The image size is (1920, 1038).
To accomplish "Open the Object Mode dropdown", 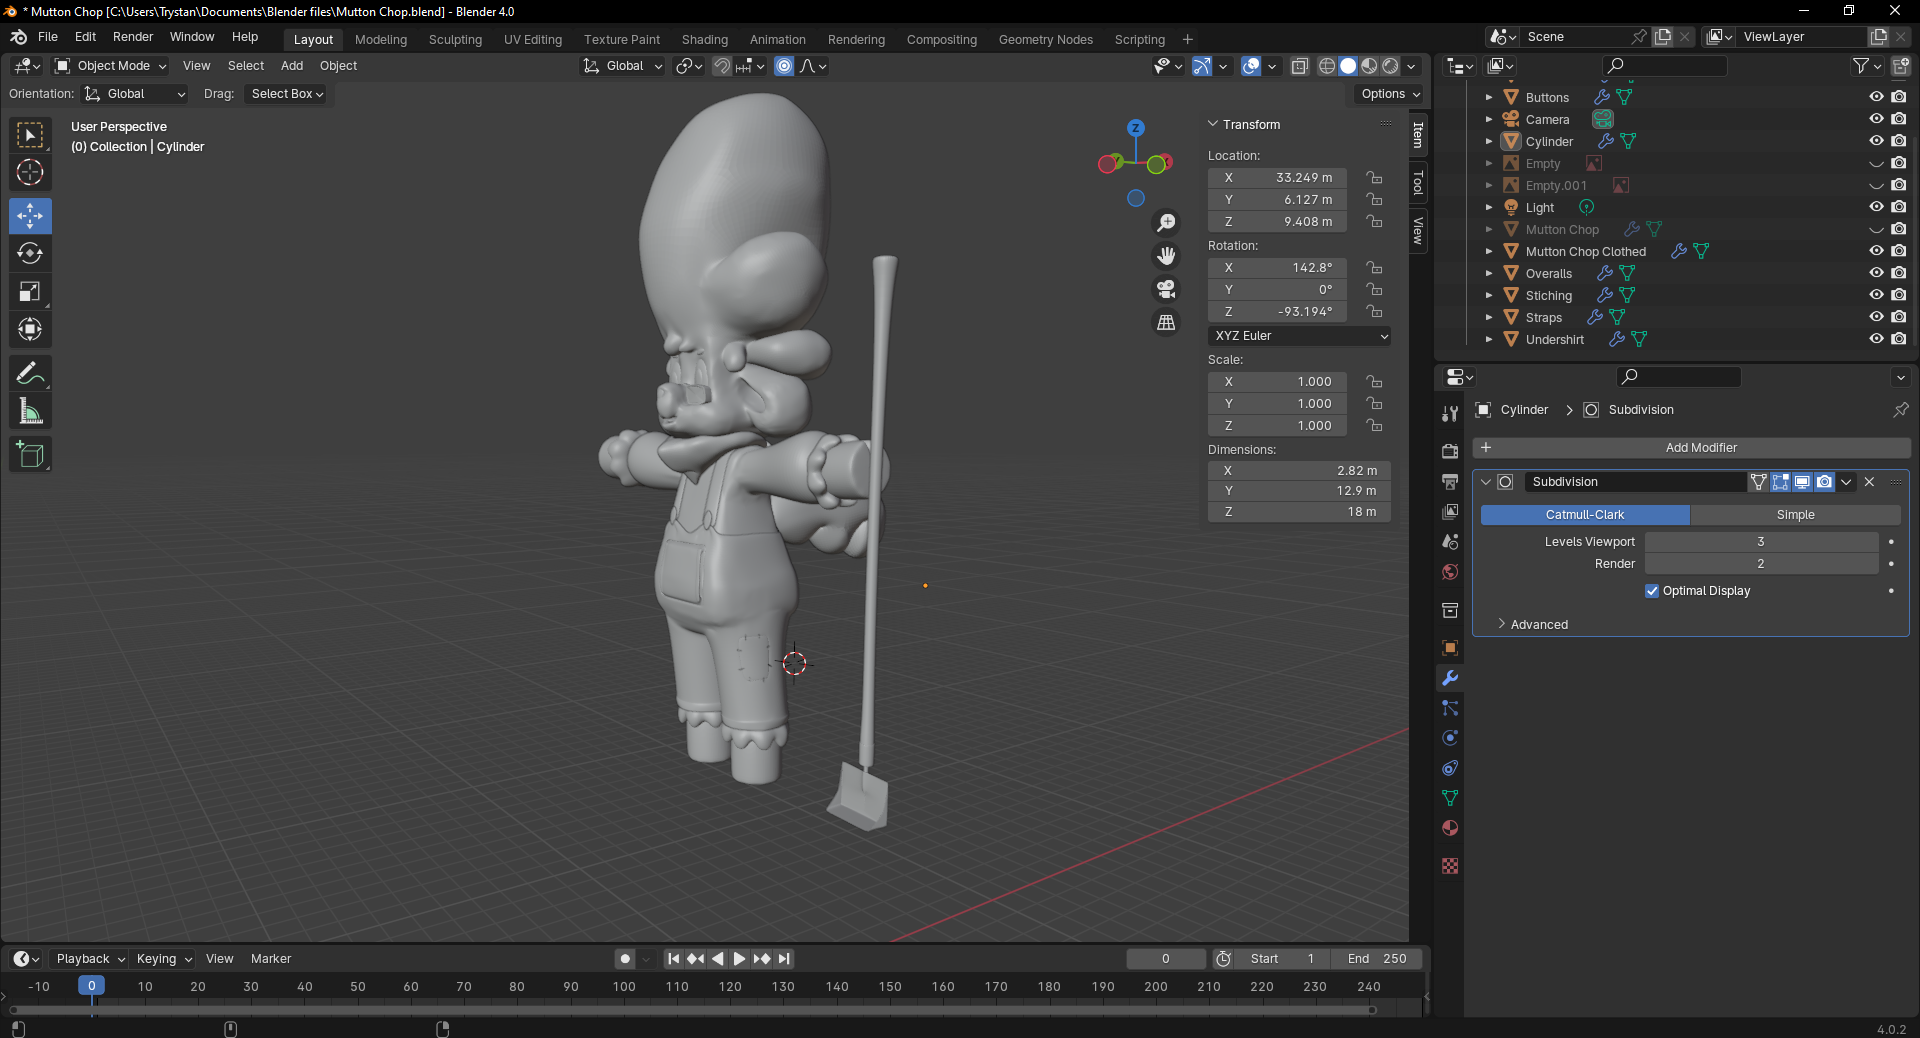I will (111, 66).
